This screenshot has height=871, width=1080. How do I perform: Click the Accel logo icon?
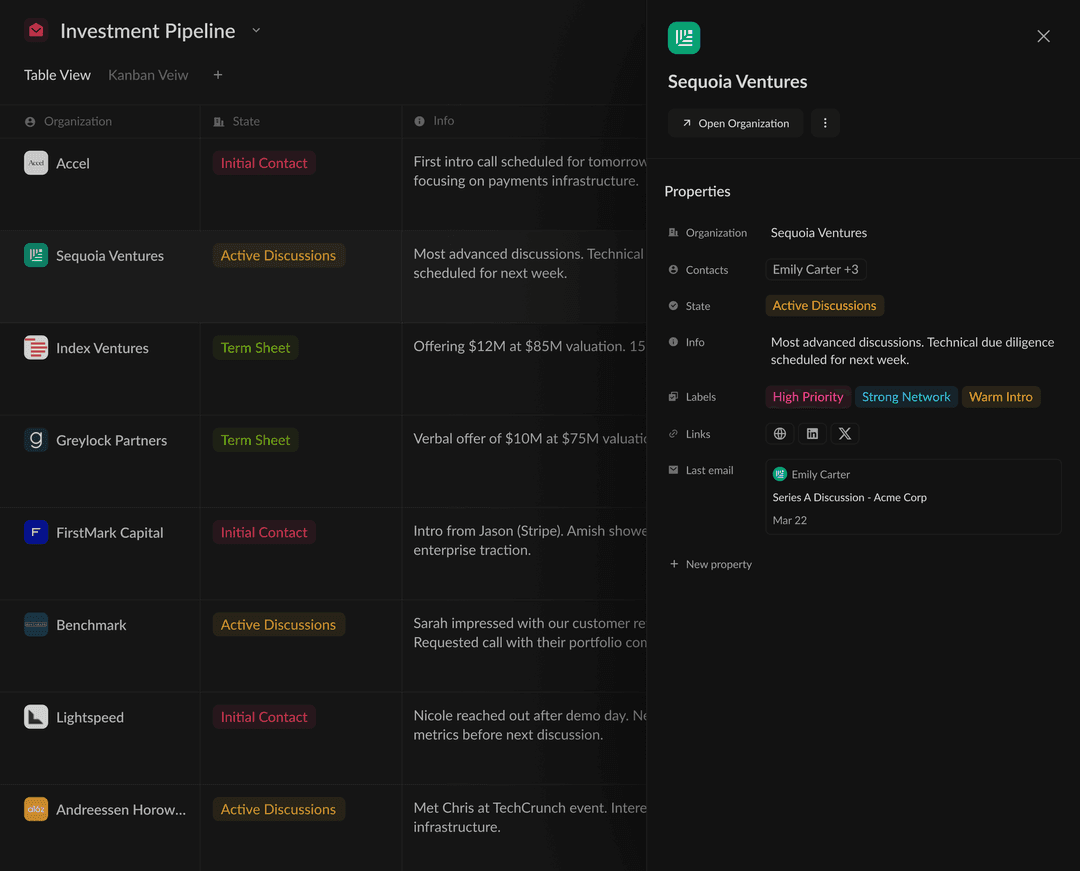pos(36,163)
